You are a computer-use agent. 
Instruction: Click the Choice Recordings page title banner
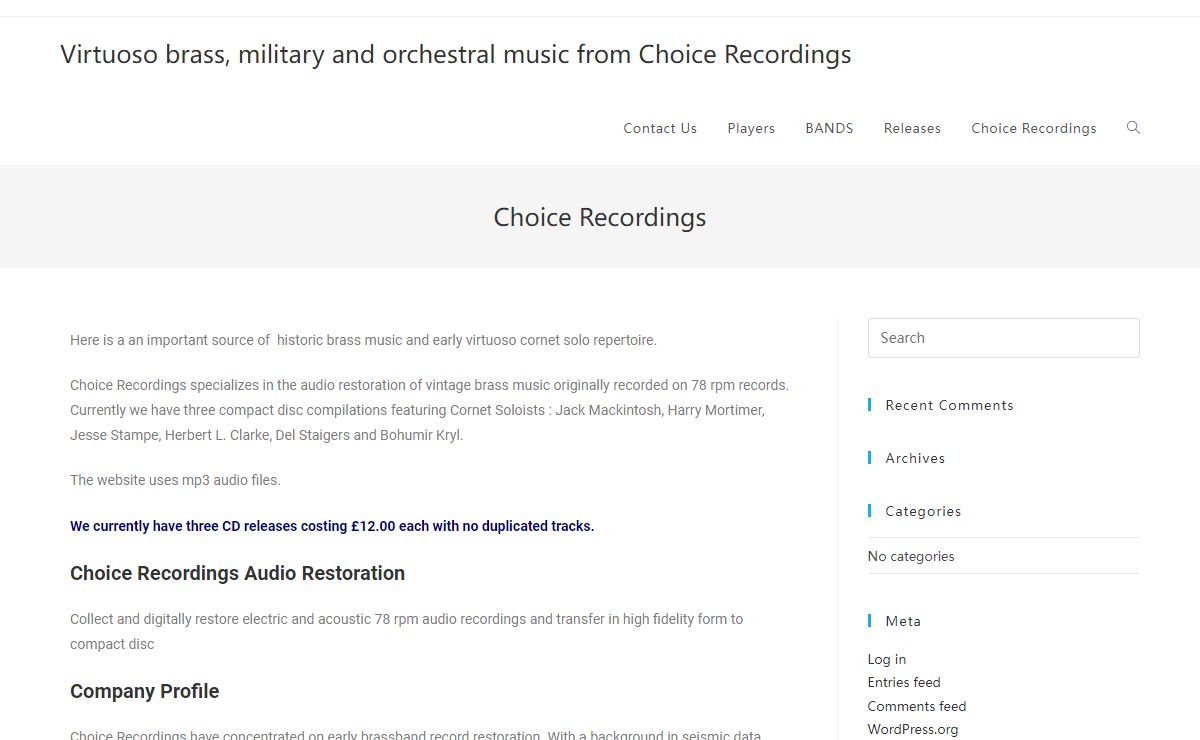600,217
